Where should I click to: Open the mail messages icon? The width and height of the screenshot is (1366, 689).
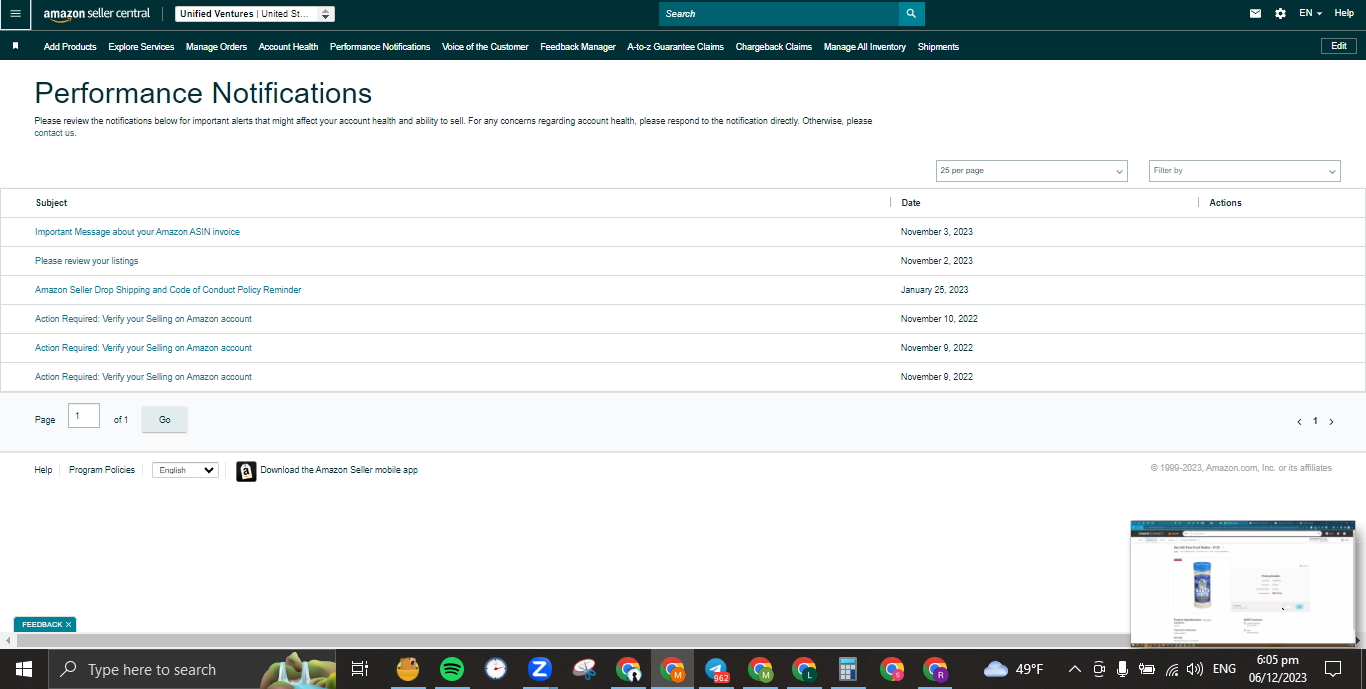(x=1255, y=14)
